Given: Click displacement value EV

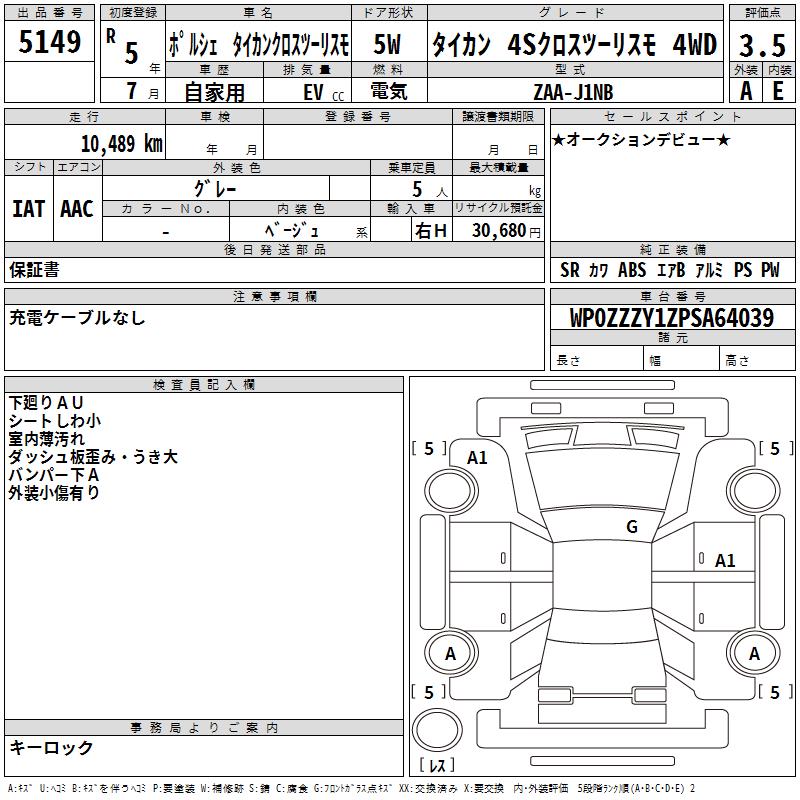Looking at the screenshot, I should pyautogui.click(x=313, y=92).
